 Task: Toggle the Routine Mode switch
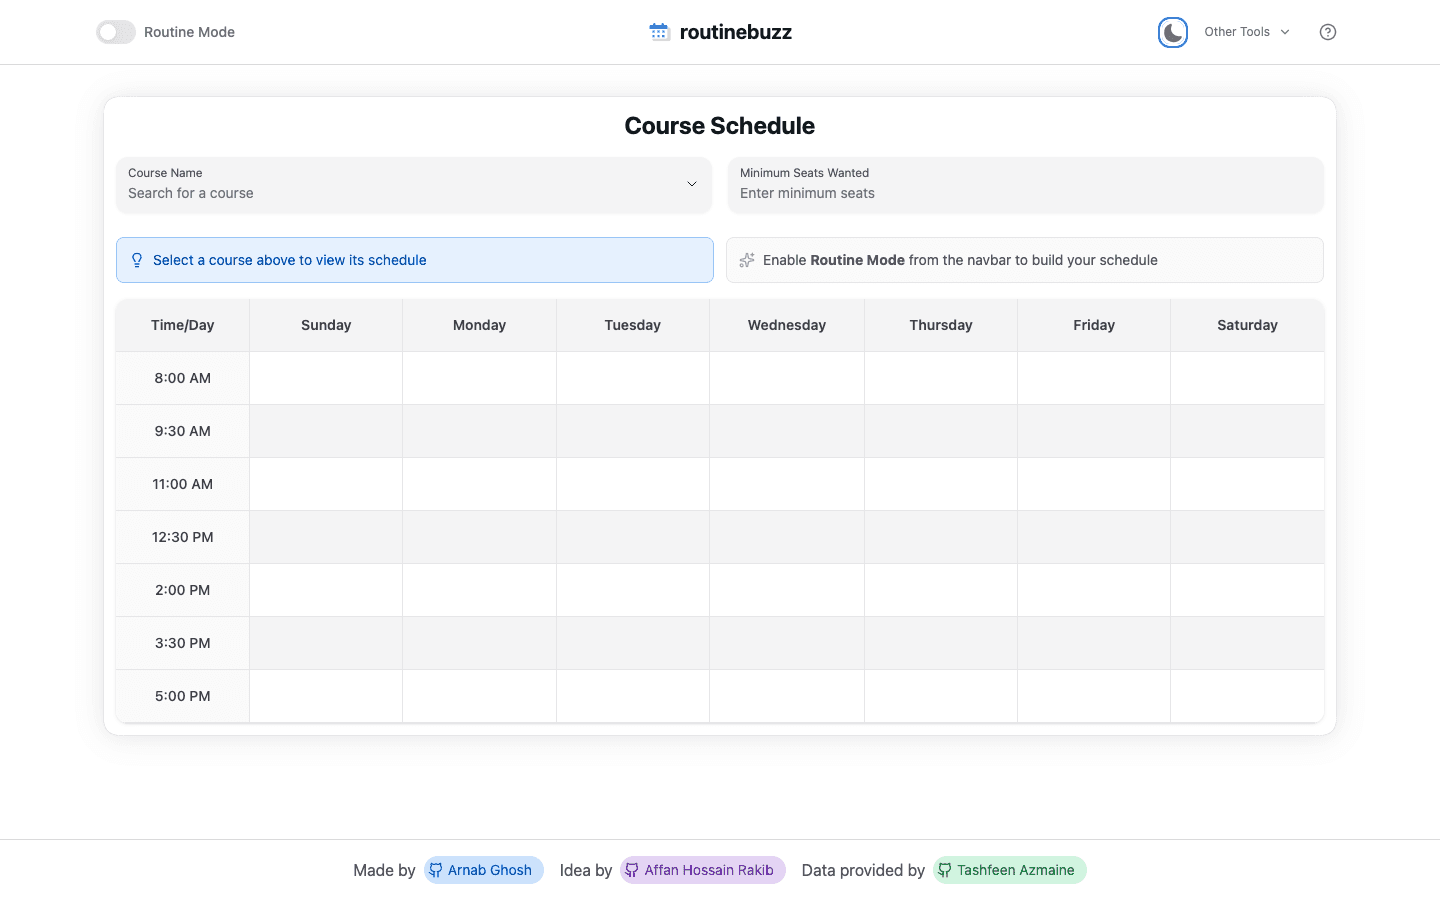116,32
